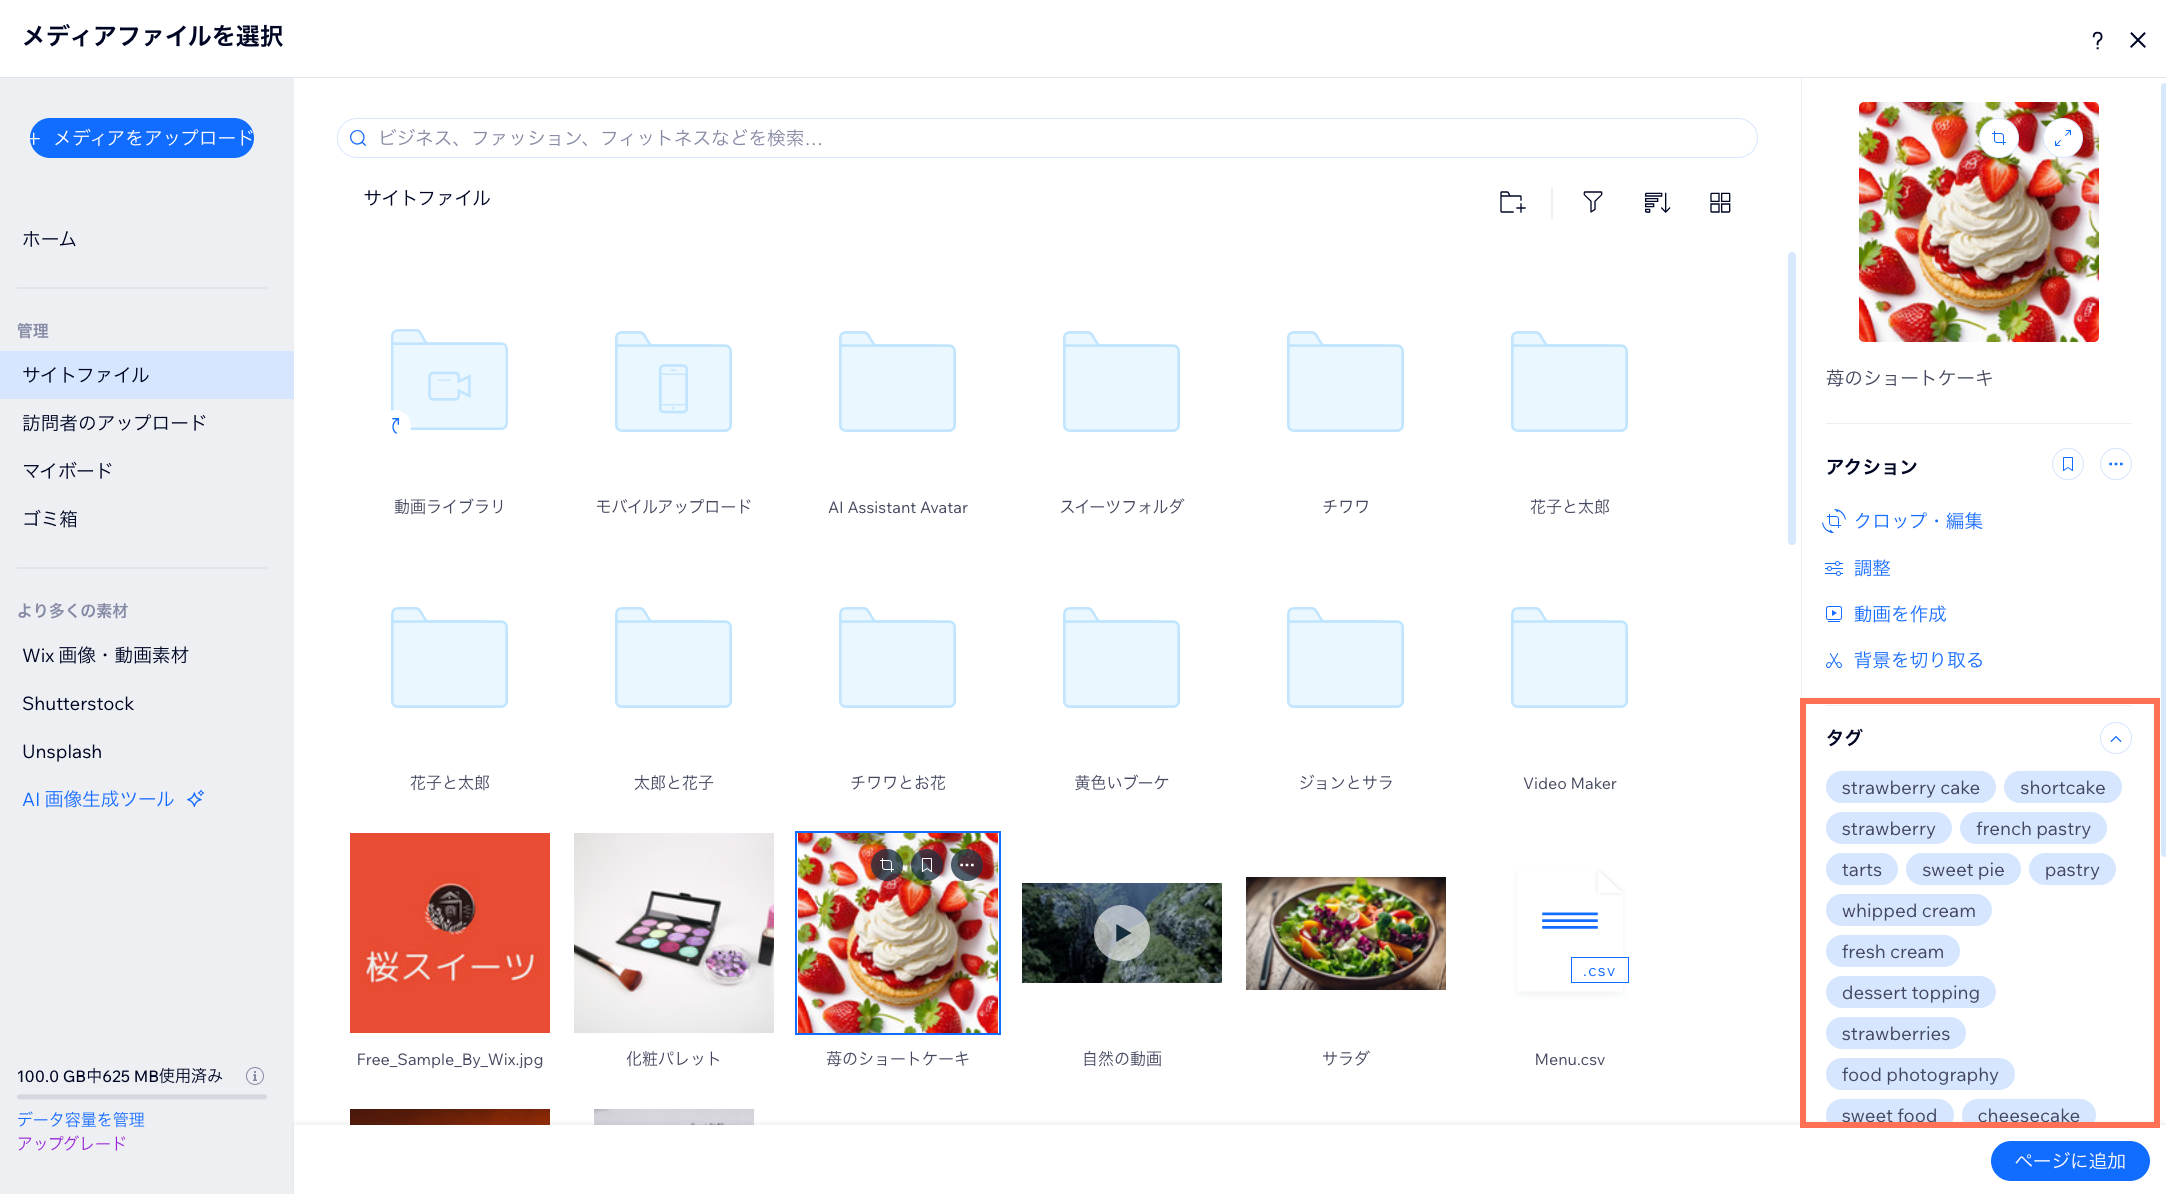Select the whipped cream tag
This screenshot has height=1194, width=2166.
pos(1908,910)
